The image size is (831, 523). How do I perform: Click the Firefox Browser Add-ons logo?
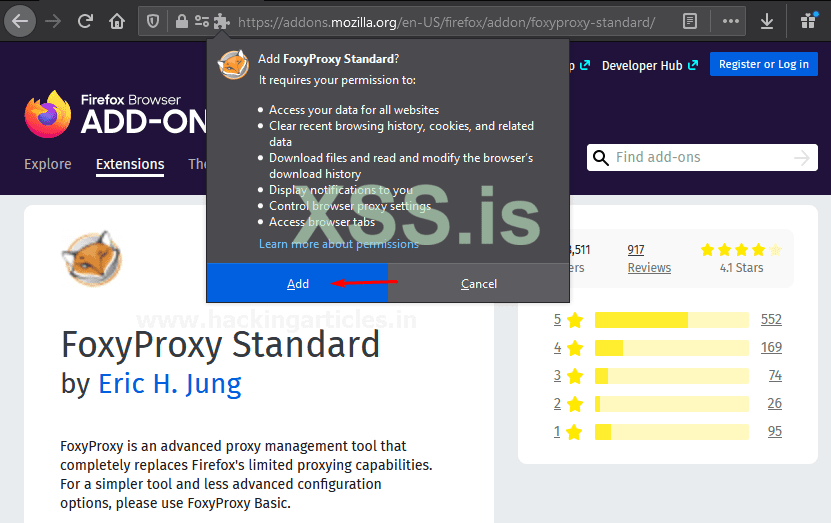pyautogui.click(x=116, y=113)
